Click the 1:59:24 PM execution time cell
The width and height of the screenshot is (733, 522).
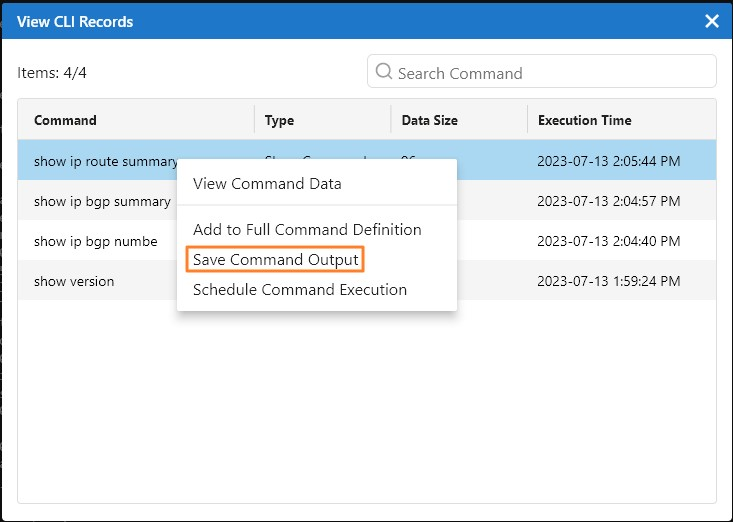(x=609, y=281)
